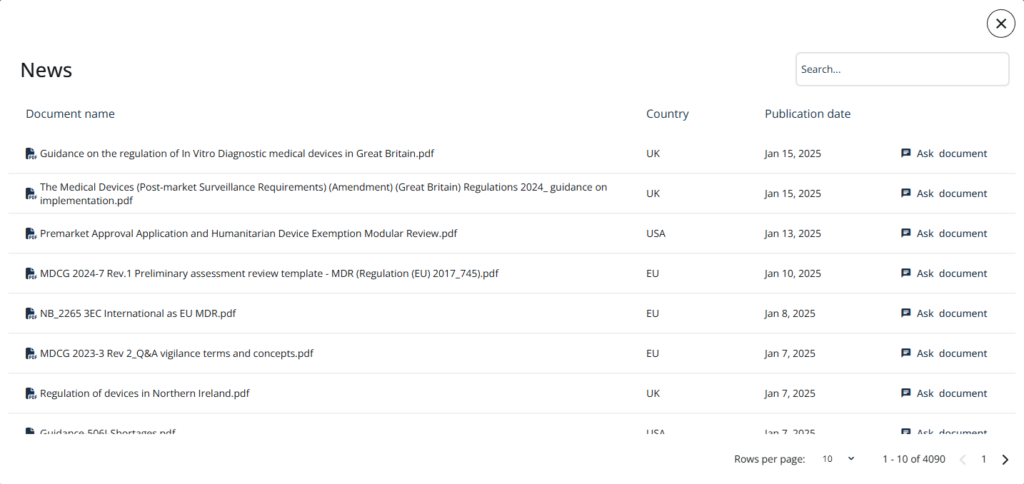Click PDF icon for NB_2265 3EC International
This screenshot has width=1024, height=484.
(31, 314)
